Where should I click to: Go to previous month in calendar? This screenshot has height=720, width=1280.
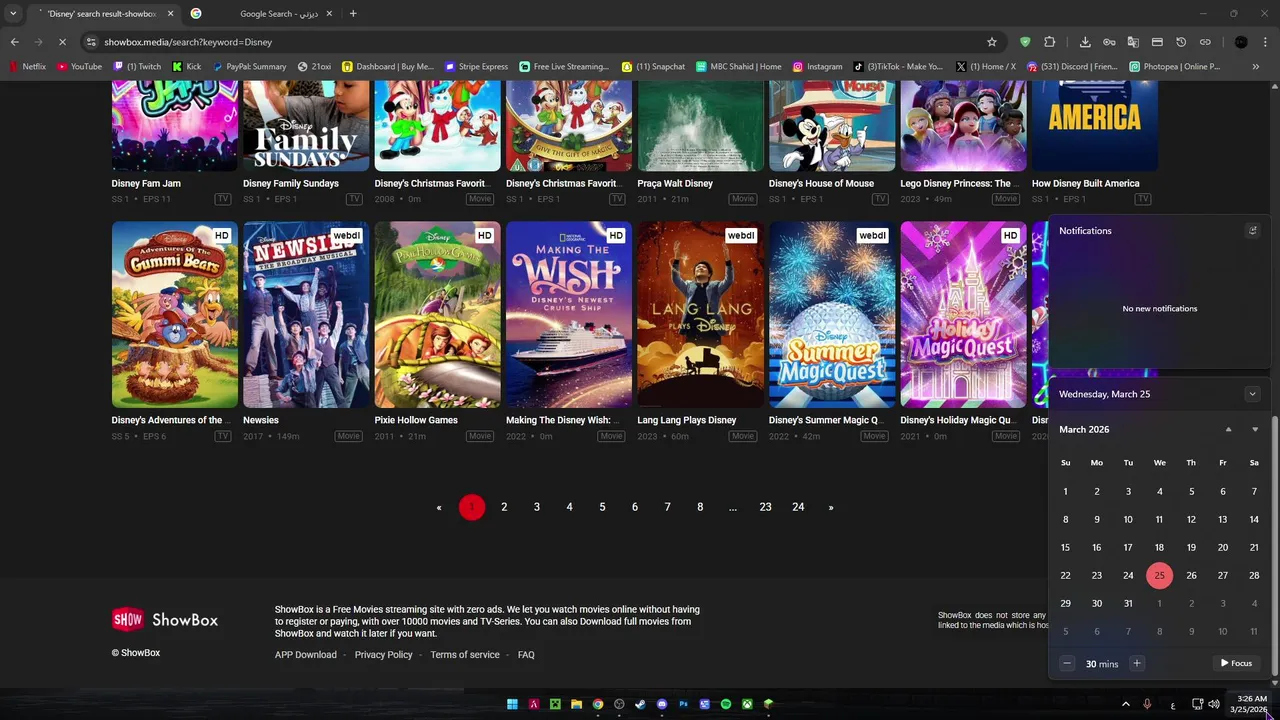coord(1228,429)
